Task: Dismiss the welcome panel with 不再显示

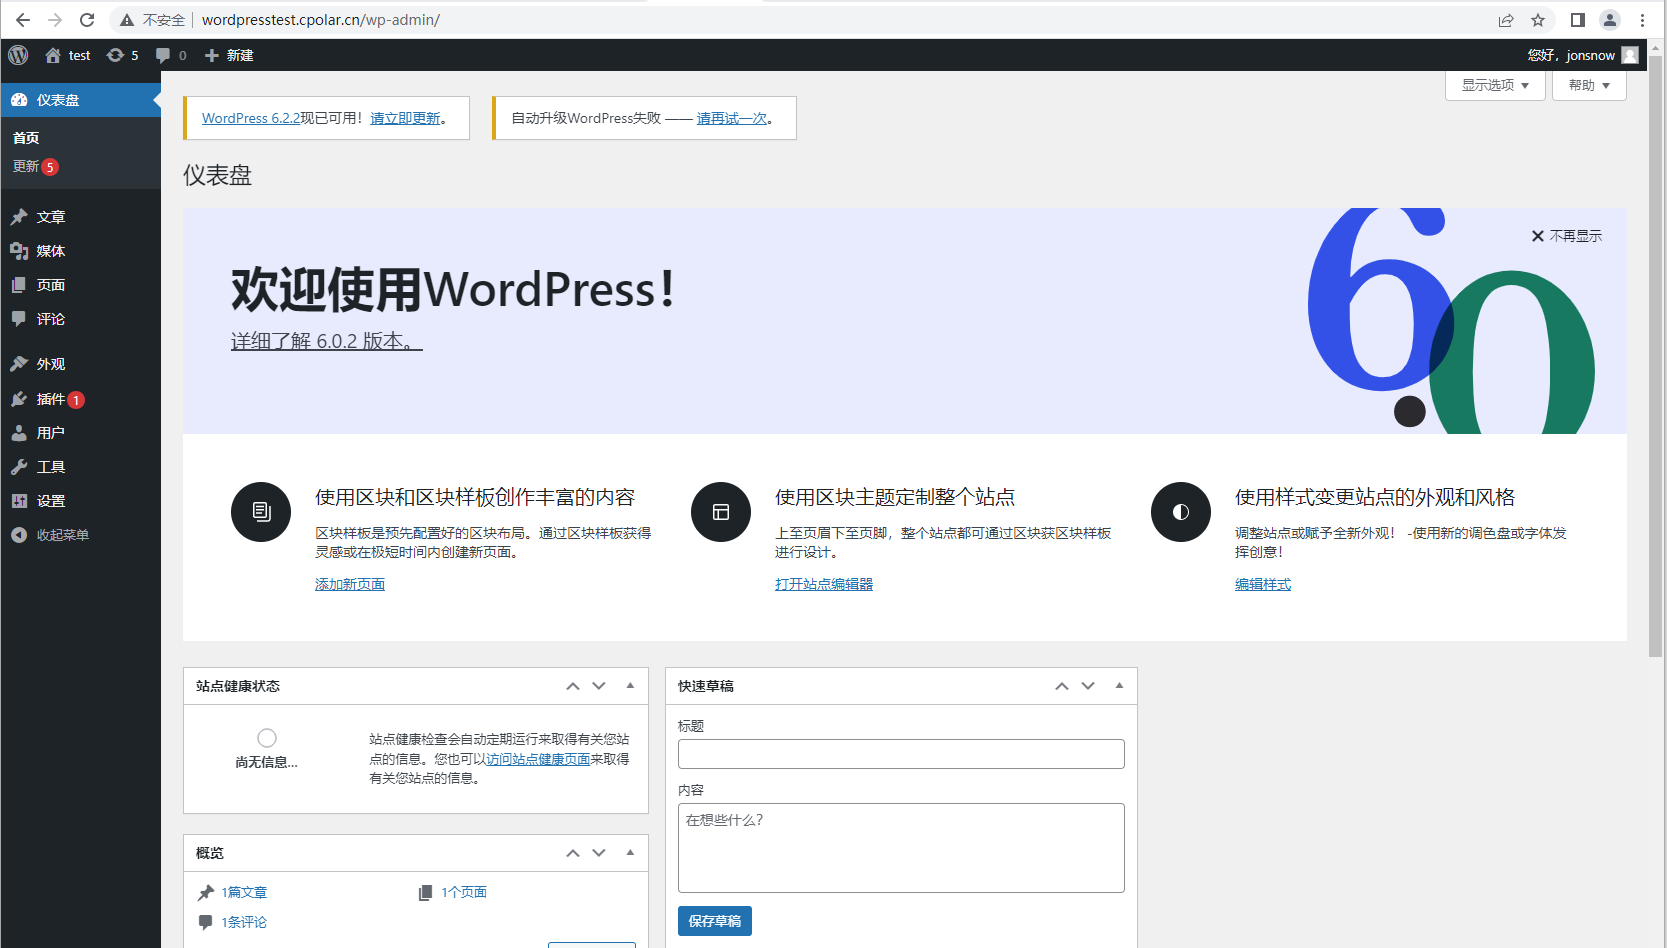Action: pyautogui.click(x=1567, y=236)
